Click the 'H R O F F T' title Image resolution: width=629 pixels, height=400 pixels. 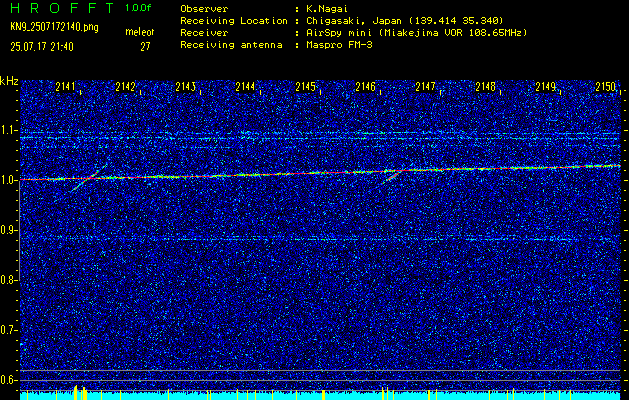coord(61,8)
